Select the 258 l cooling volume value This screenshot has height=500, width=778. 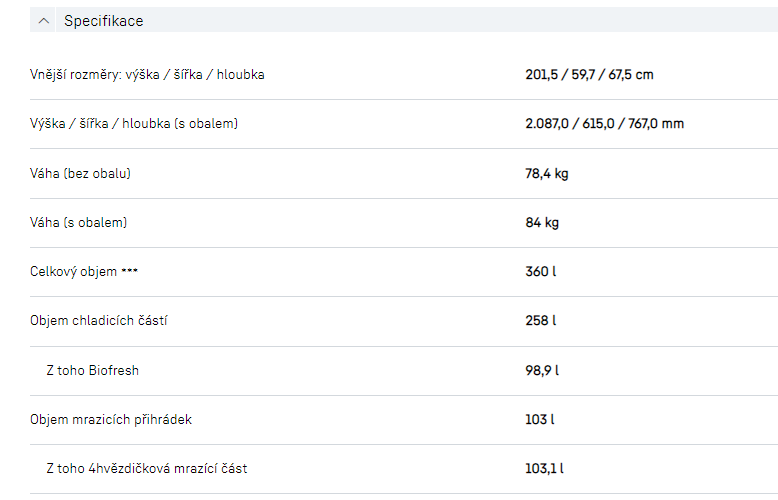point(540,321)
